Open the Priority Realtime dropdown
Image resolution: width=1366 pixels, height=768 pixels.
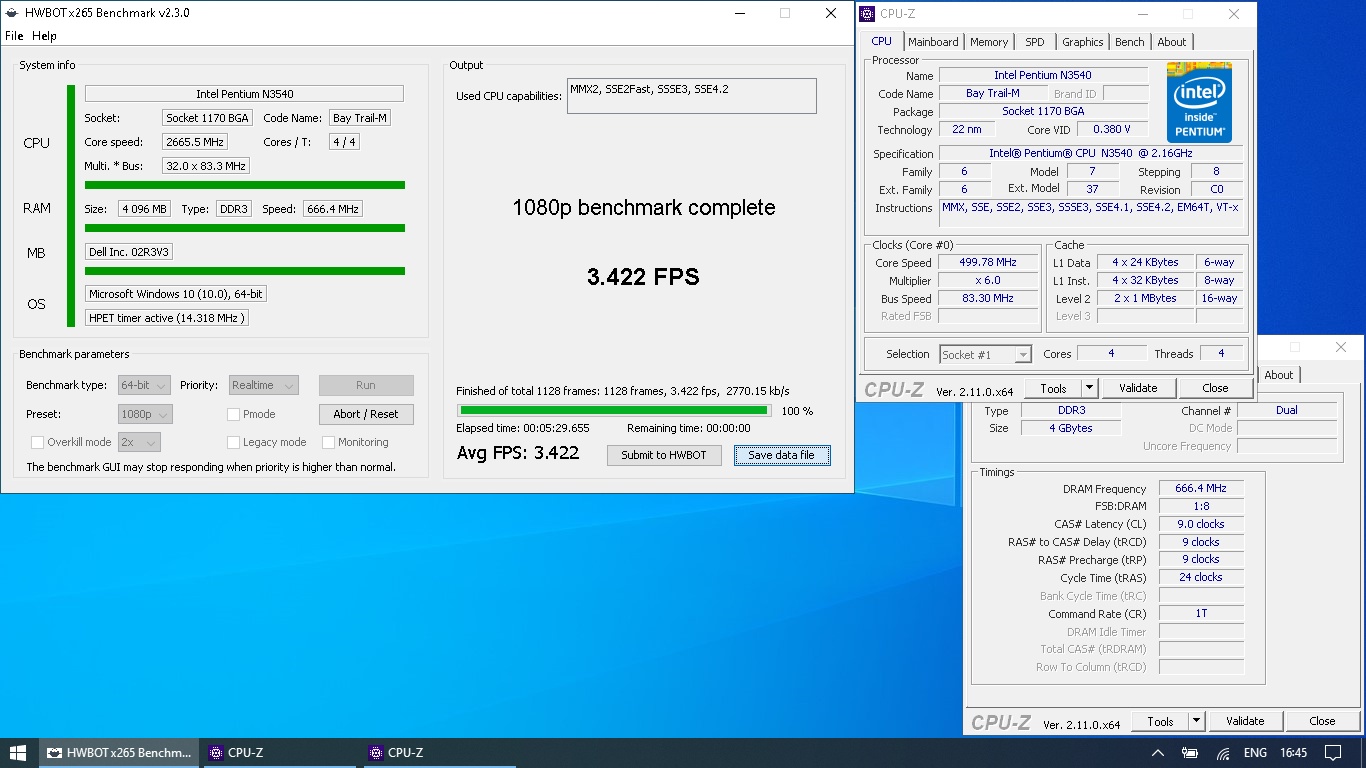coord(264,385)
